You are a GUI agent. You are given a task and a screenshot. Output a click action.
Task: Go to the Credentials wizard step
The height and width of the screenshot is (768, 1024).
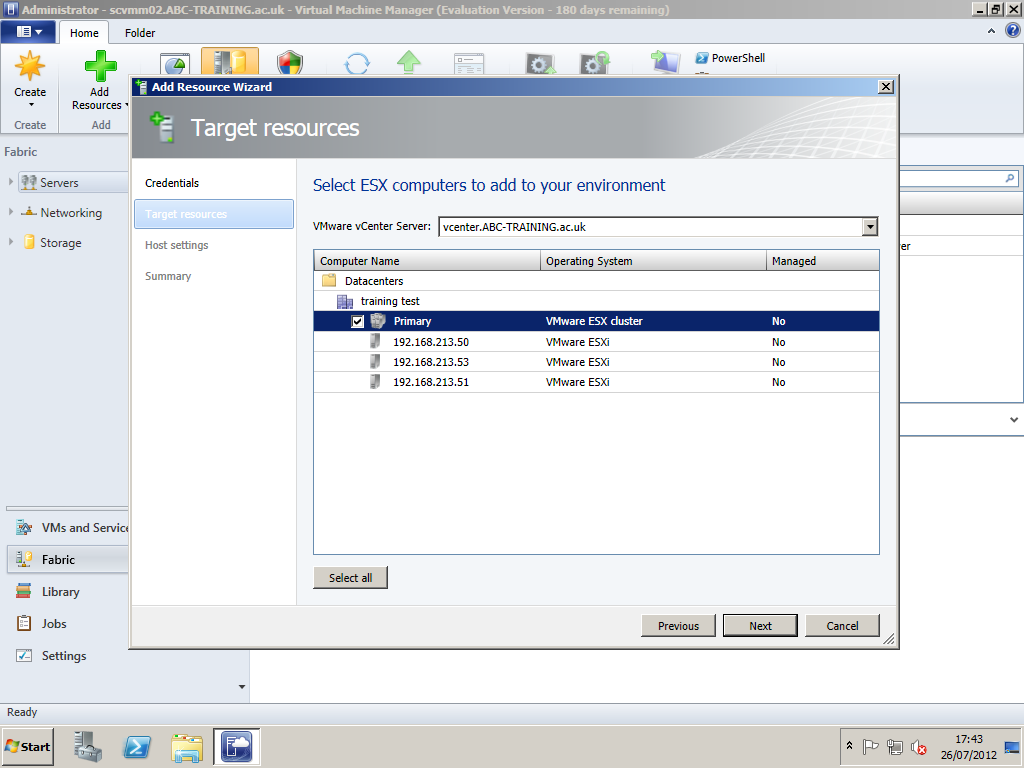[x=172, y=183]
